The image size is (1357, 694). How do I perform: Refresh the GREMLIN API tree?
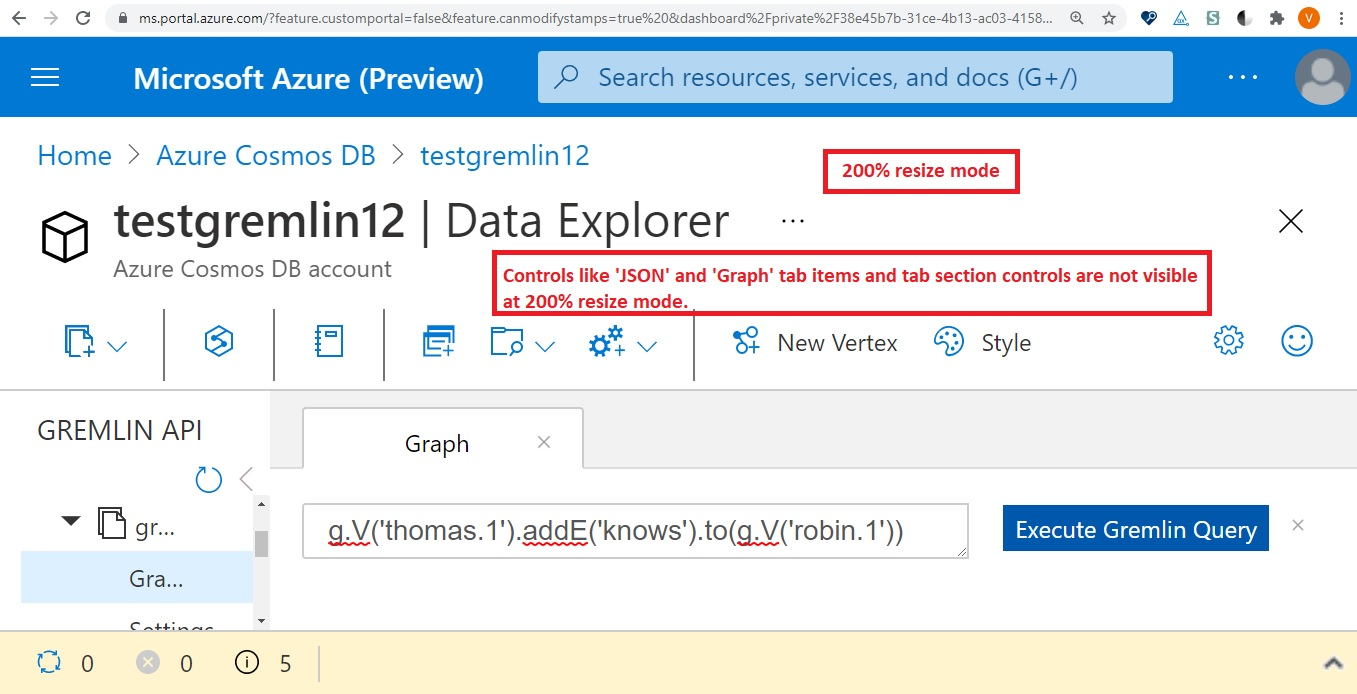point(208,479)
